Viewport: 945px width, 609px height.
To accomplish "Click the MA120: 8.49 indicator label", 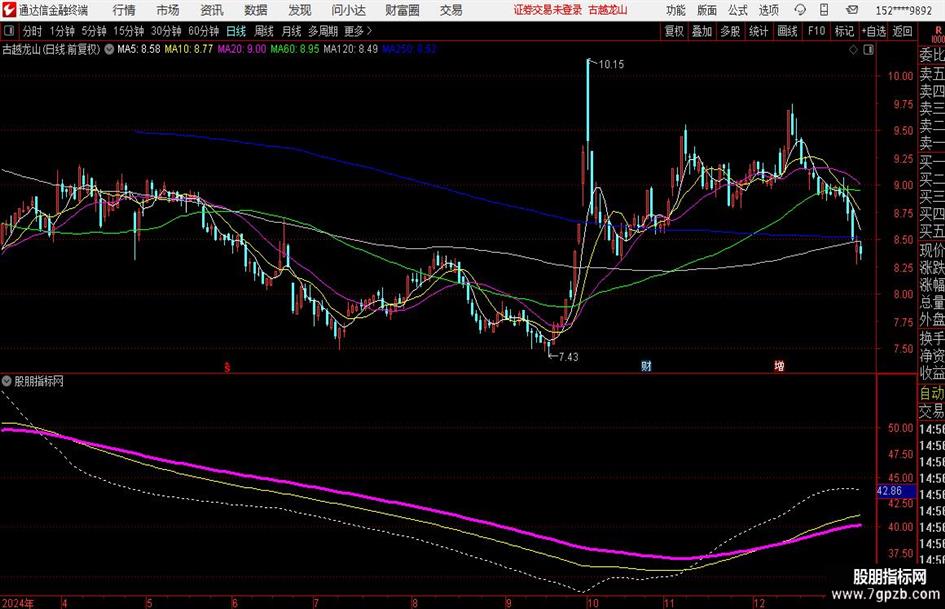I will click(351, 49).
